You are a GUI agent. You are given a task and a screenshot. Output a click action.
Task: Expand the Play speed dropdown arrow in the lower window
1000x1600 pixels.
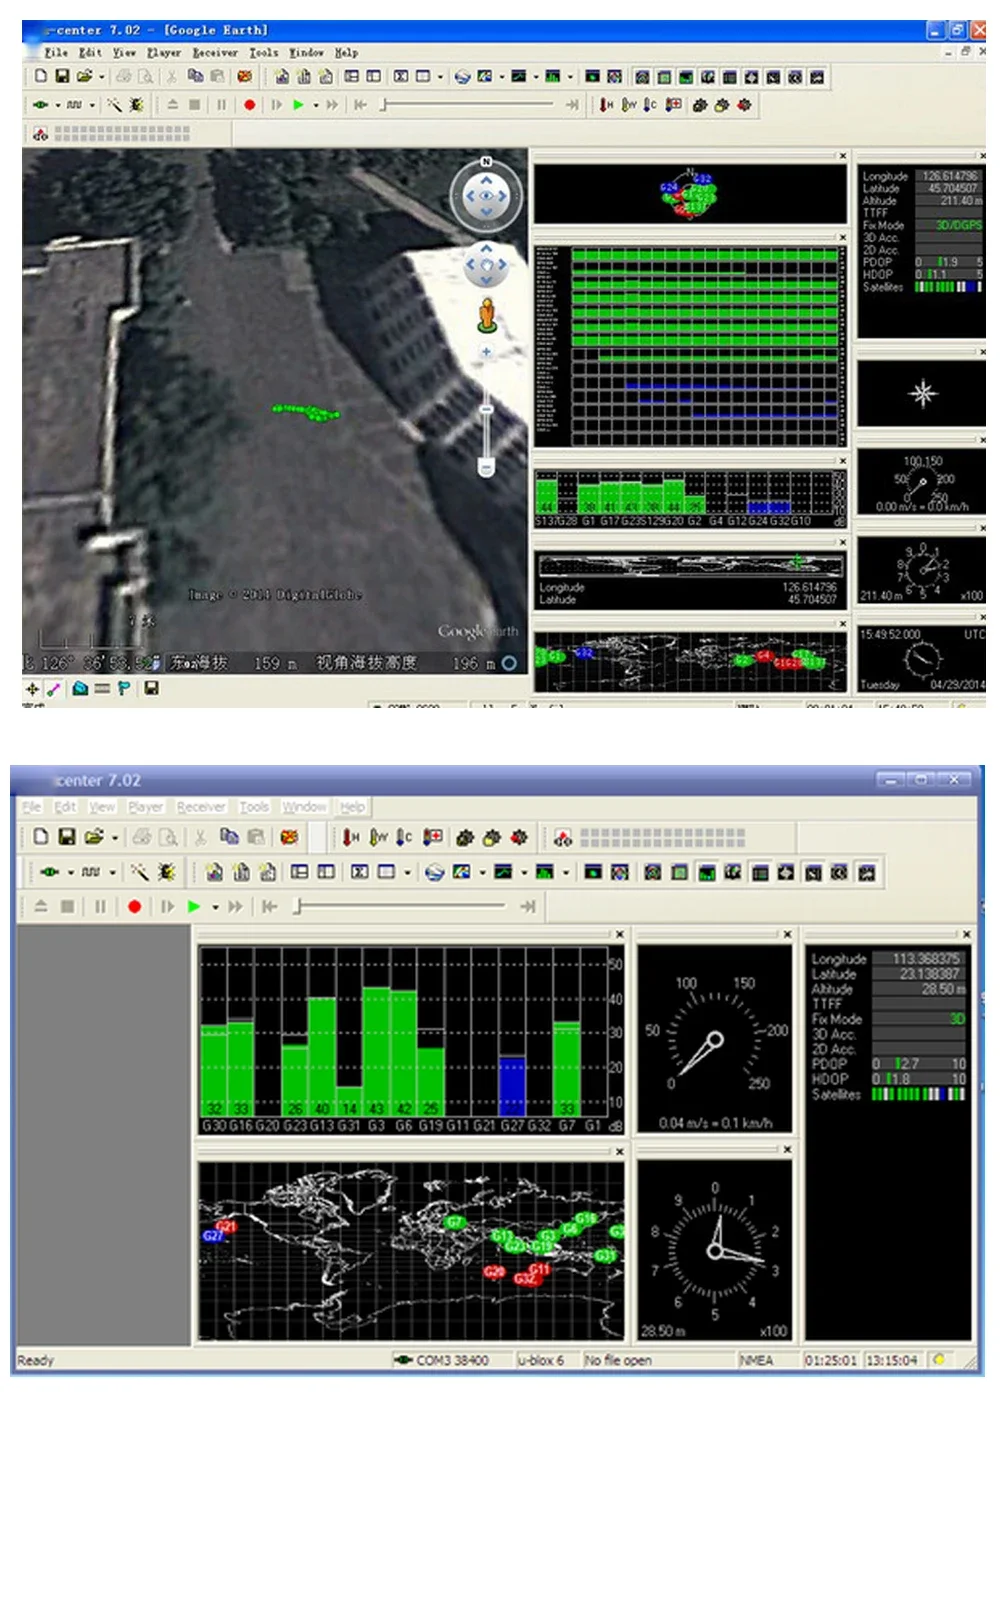(x=215, y=907)
